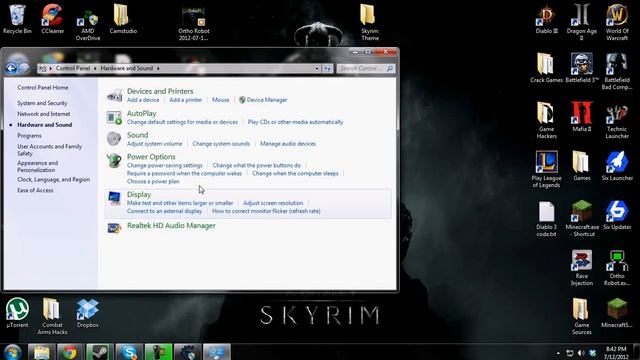Click Adjust system volume link
This screenshot has width=640, height=360.
tap(155, 144)
